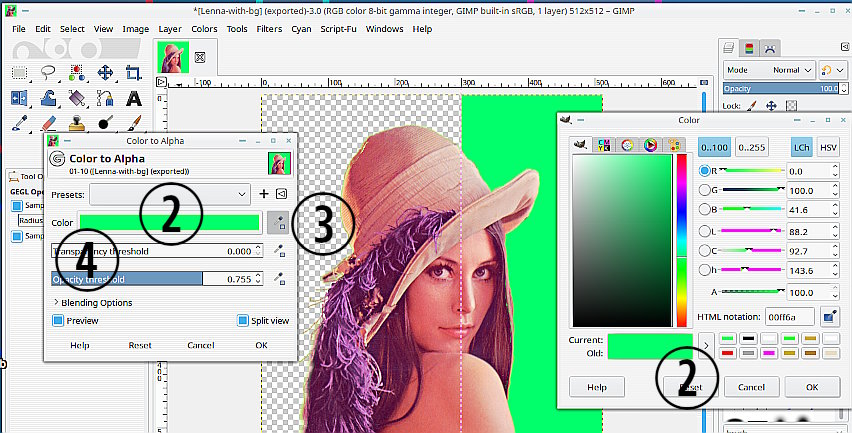This screenshot has height=433, width=852.
Task: Select the Free Select lasso tool
Action: pos(48,72)
